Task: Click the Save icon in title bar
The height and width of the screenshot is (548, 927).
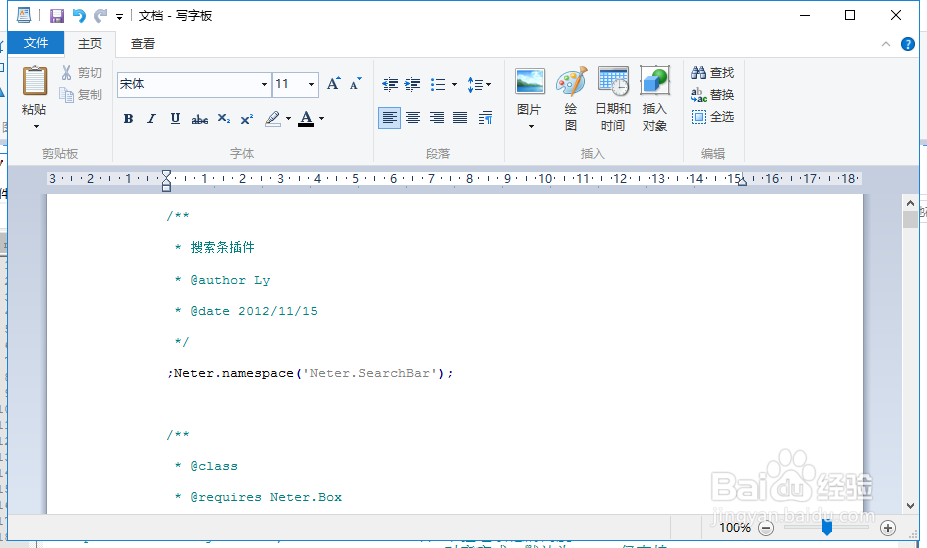Action: tap(57, 15)
